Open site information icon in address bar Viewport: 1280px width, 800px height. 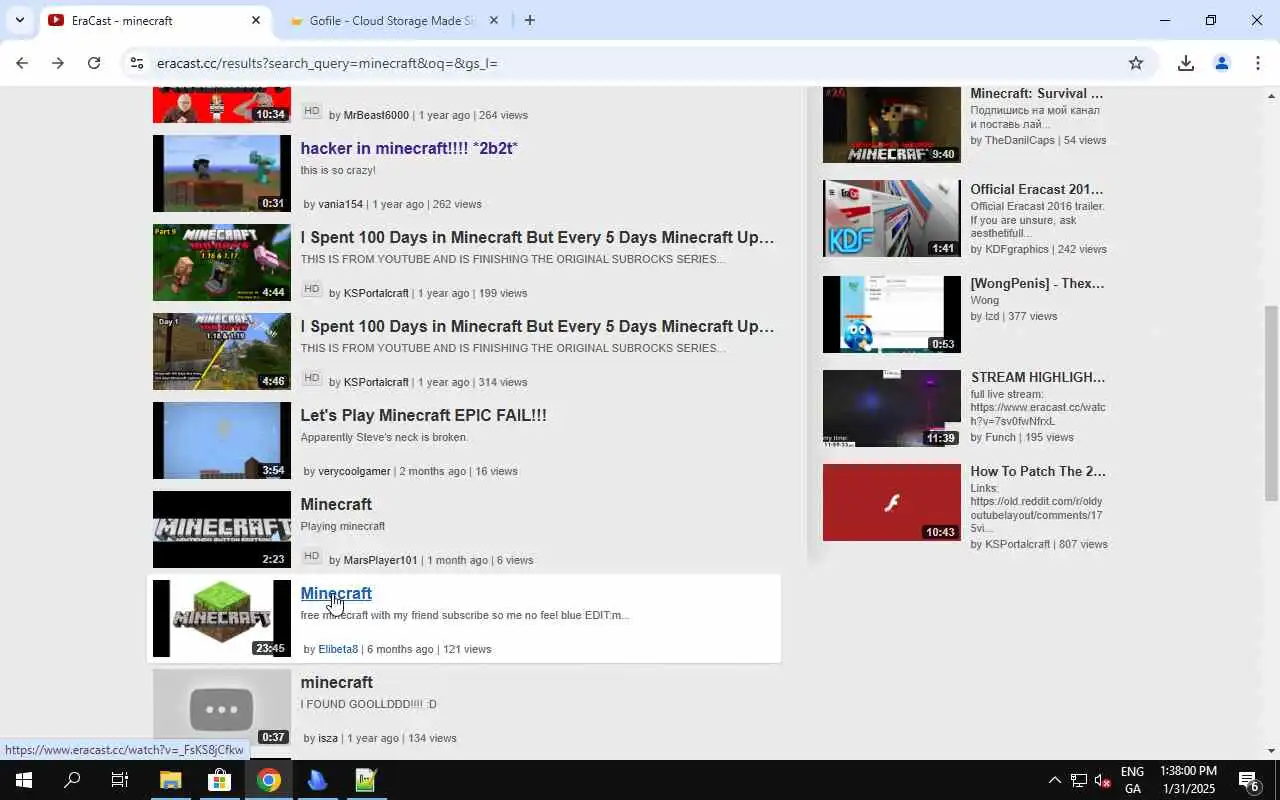pos(136,63)
